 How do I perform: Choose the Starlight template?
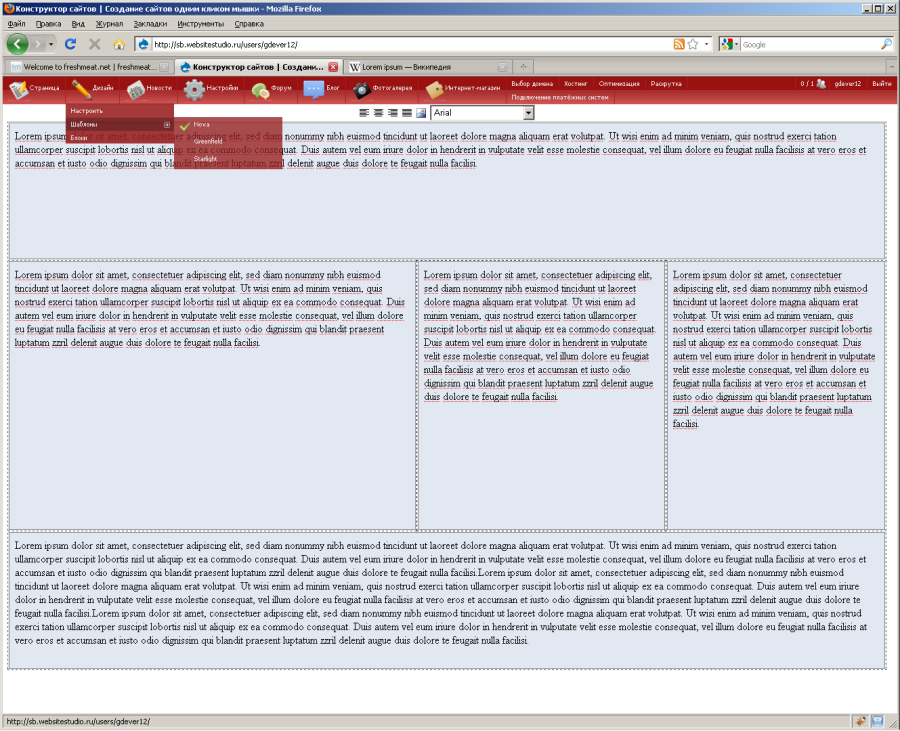[205, 158]
